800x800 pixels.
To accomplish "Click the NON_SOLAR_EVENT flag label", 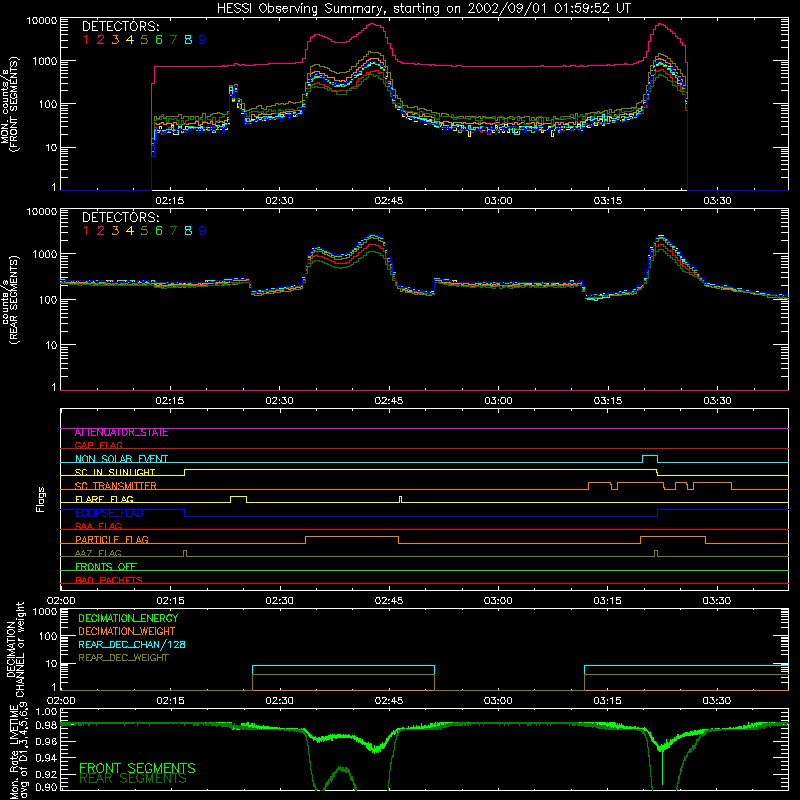I will tap(121, 459).
